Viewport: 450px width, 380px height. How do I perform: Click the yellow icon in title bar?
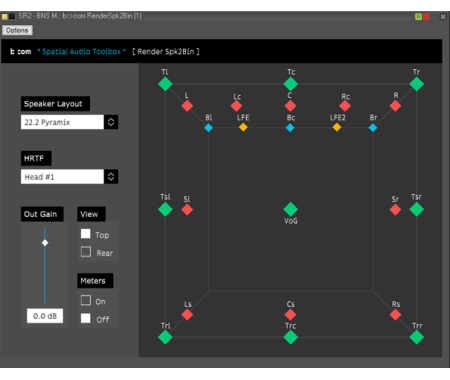4,16
